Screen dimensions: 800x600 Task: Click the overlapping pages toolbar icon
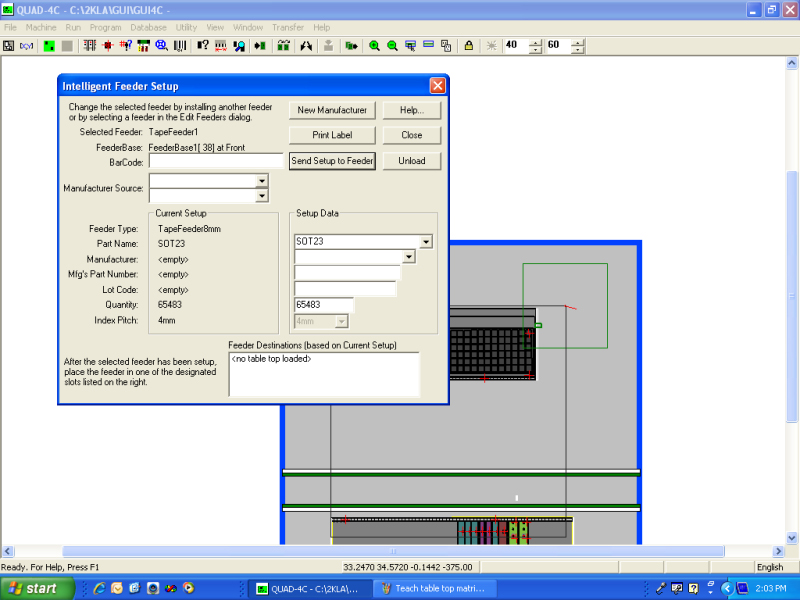point(446,46)
